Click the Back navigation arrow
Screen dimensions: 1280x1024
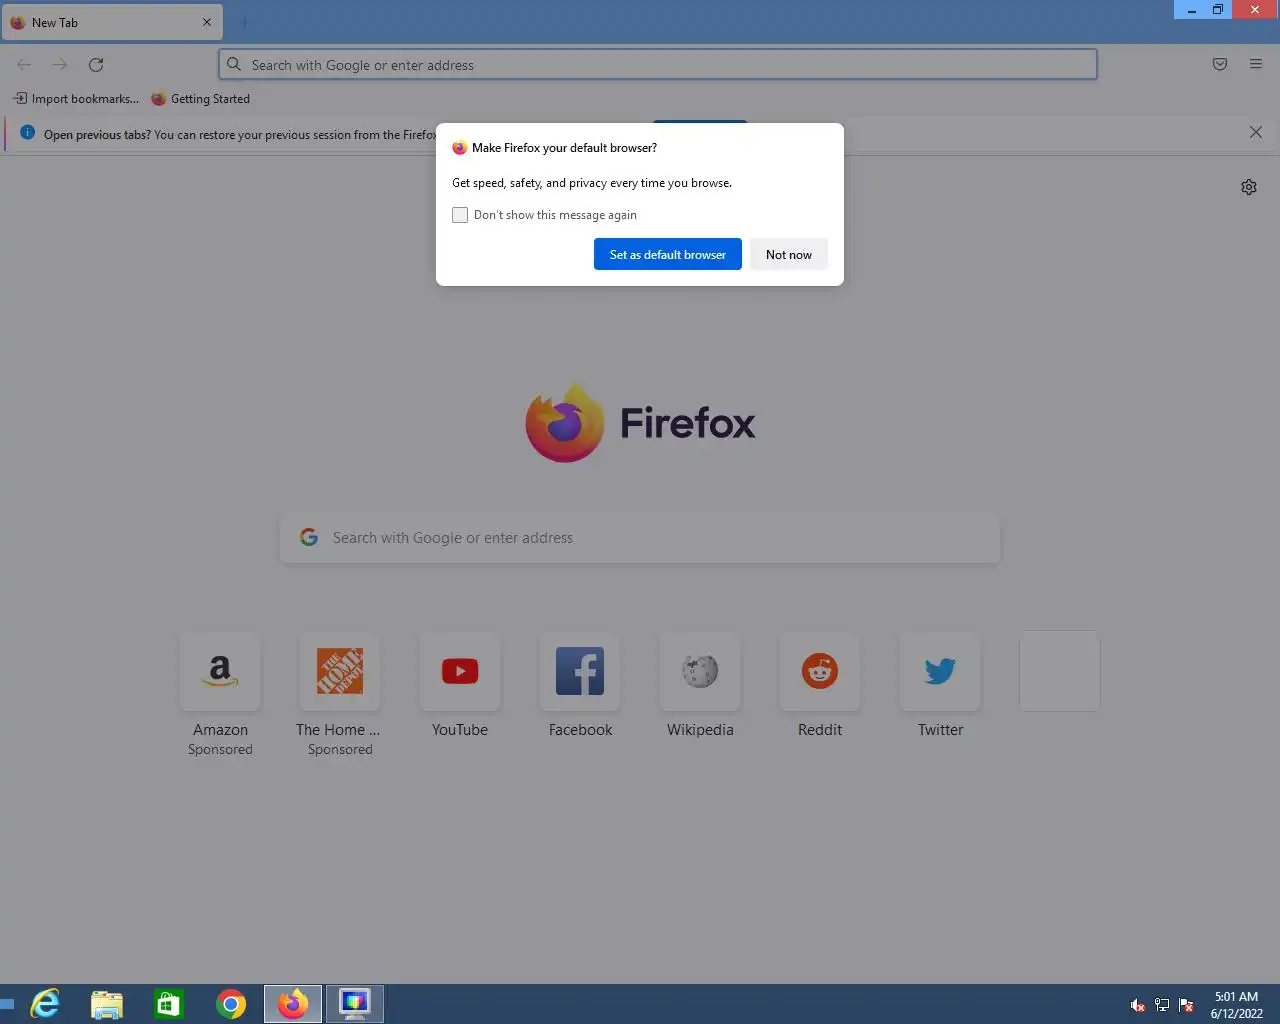click(24, 64)
